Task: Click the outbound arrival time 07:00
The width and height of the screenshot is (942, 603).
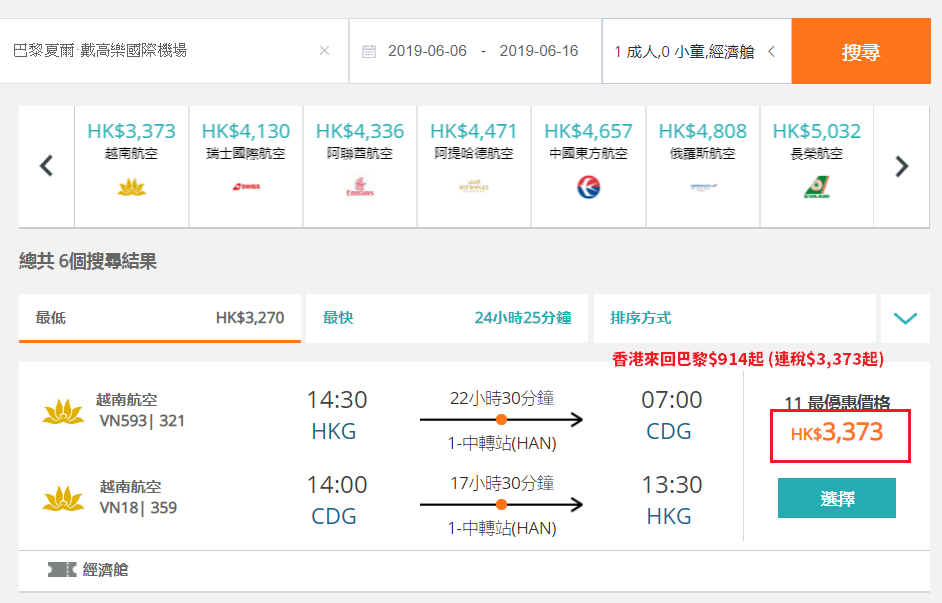Action: click(x=672, y=400)
